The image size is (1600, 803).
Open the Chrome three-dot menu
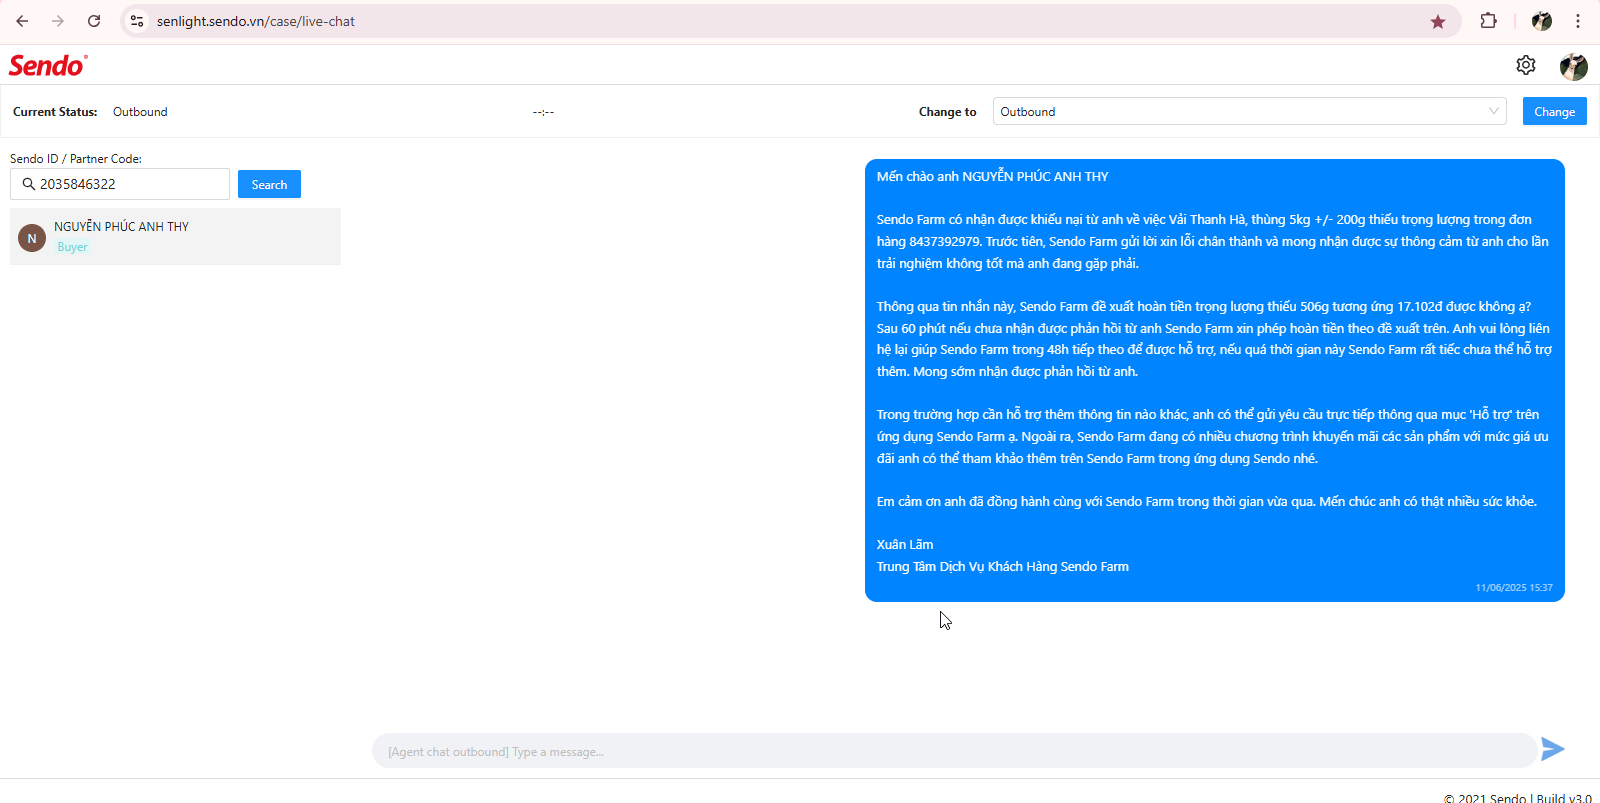(x=1578, y=21)
